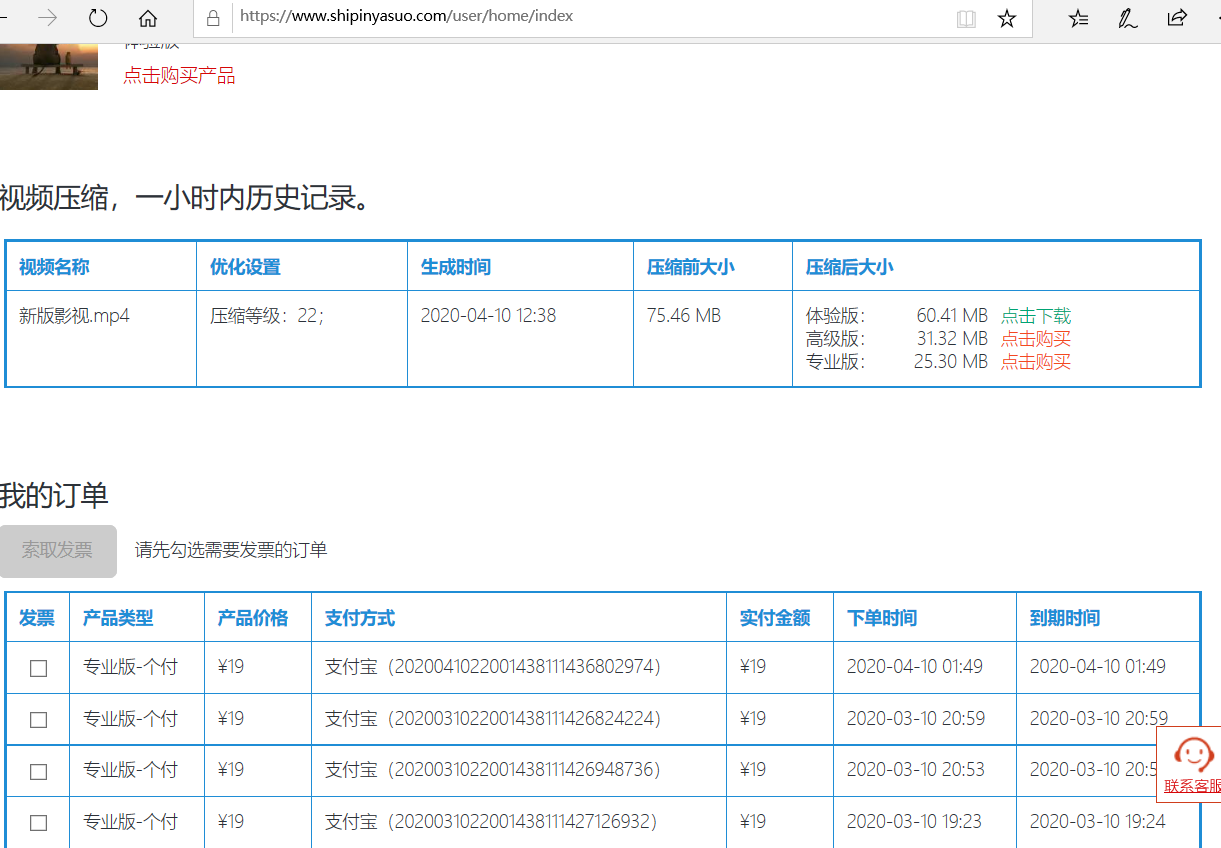The height and width of the screenshot is (848, 1221).
Task: Open the favorites hub icon
Action: click(x=1078, y=18)
